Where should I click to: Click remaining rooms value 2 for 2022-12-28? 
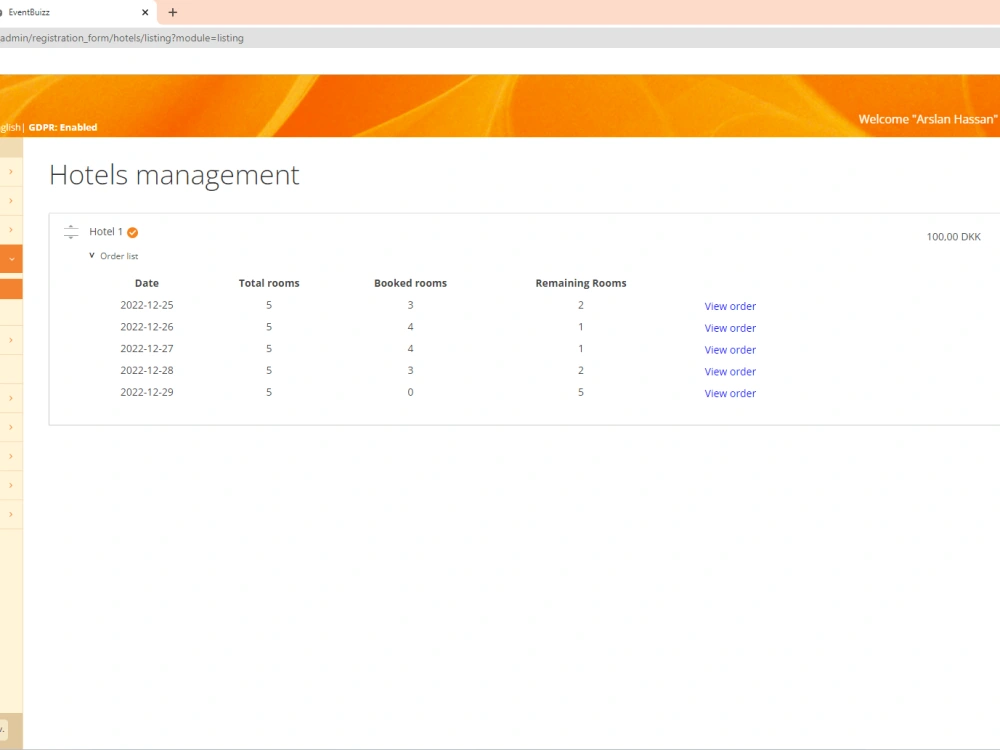(581, 370)
